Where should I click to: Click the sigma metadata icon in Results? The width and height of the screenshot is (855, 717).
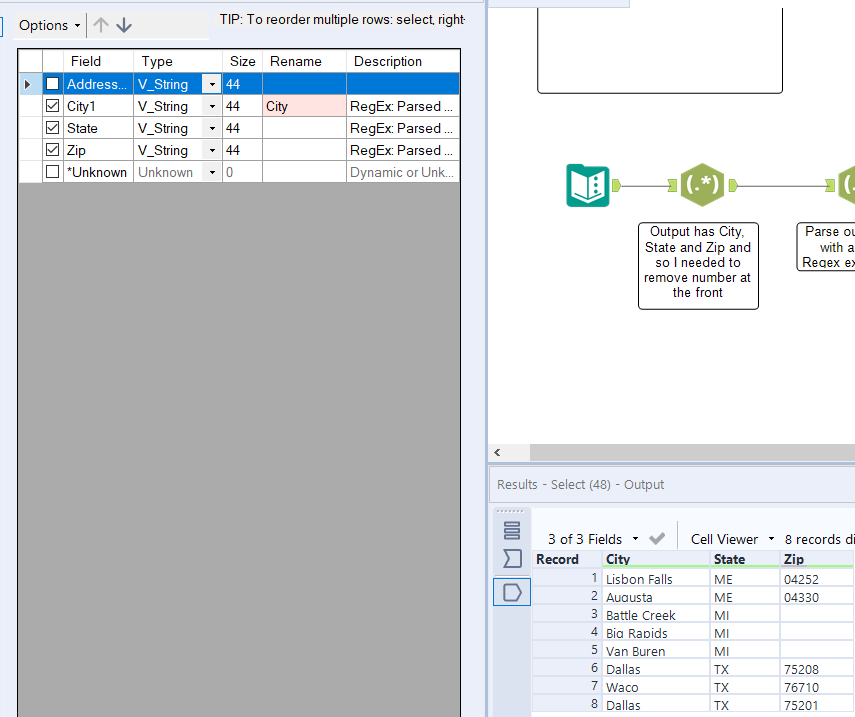(x=512, y=558)
